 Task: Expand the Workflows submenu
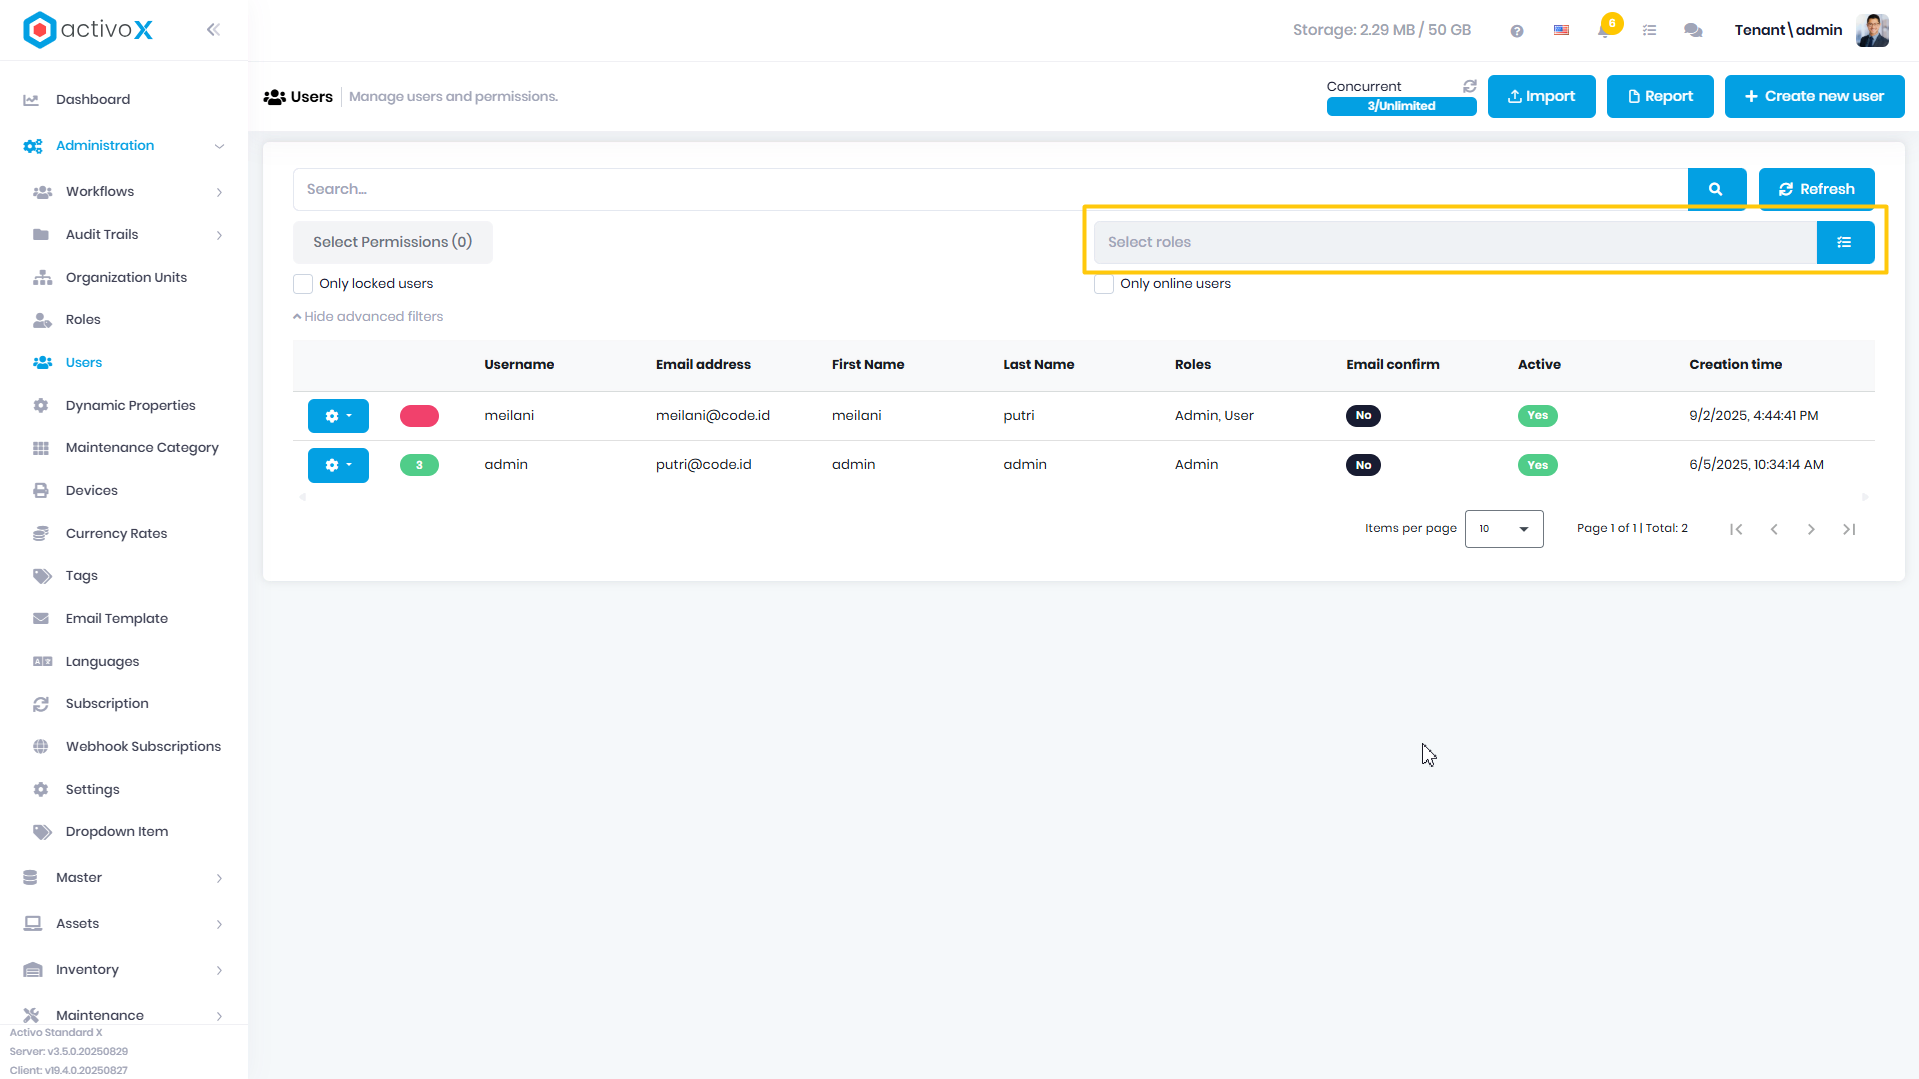(124, 192)
